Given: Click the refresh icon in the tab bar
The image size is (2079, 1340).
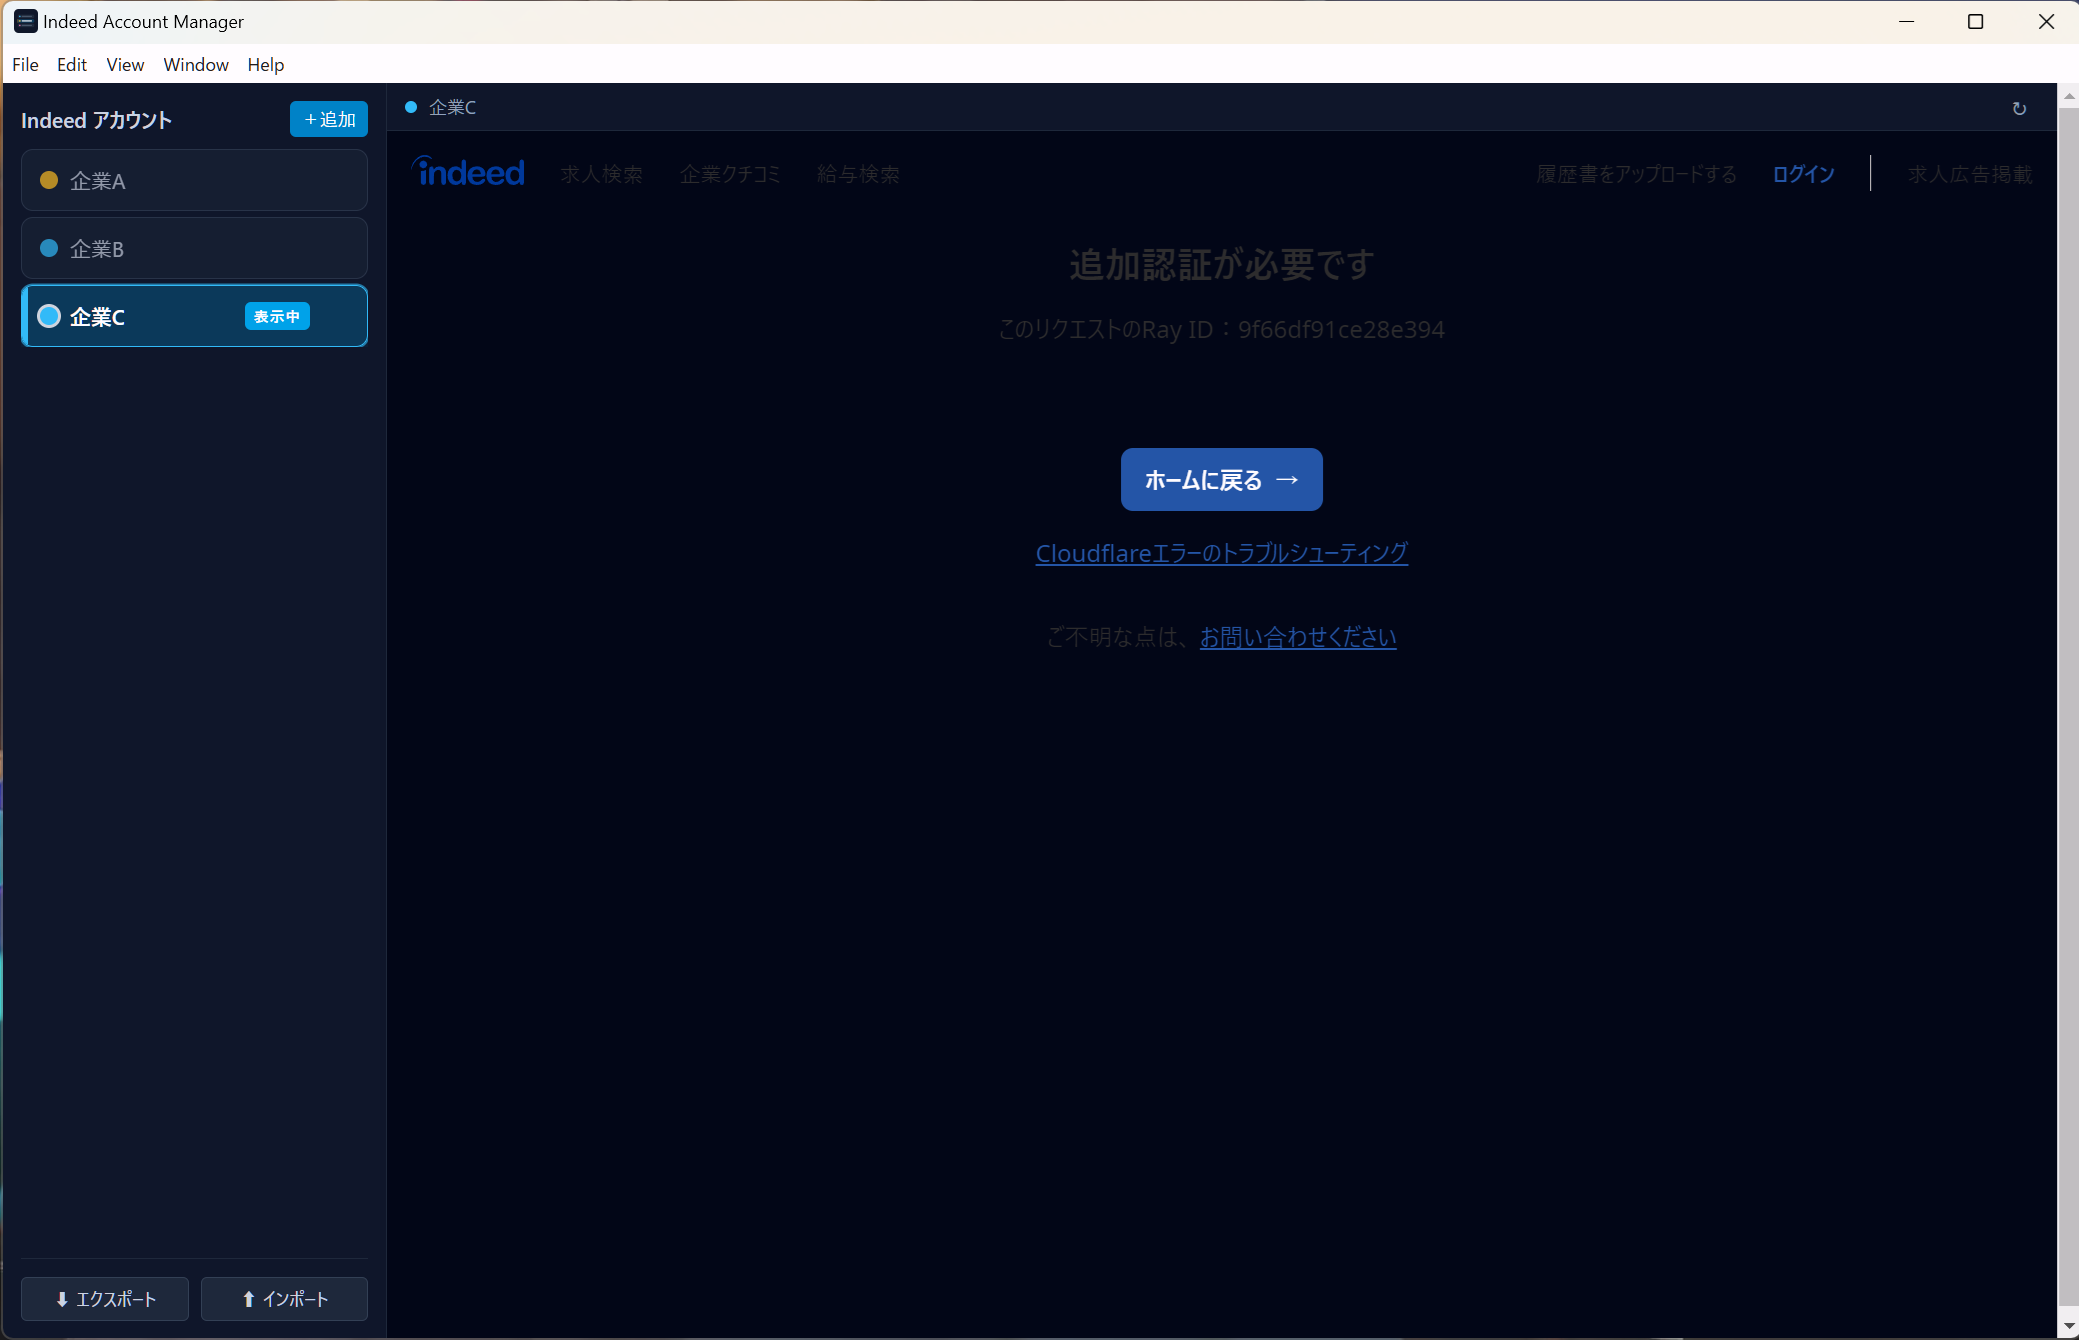Looking at the screenshot, I should click(x=2019, y=108).
